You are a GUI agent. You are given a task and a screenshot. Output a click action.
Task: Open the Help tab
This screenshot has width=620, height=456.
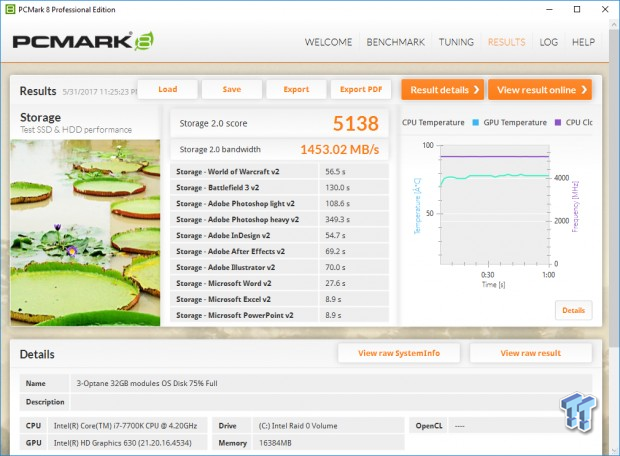(583, 42)
